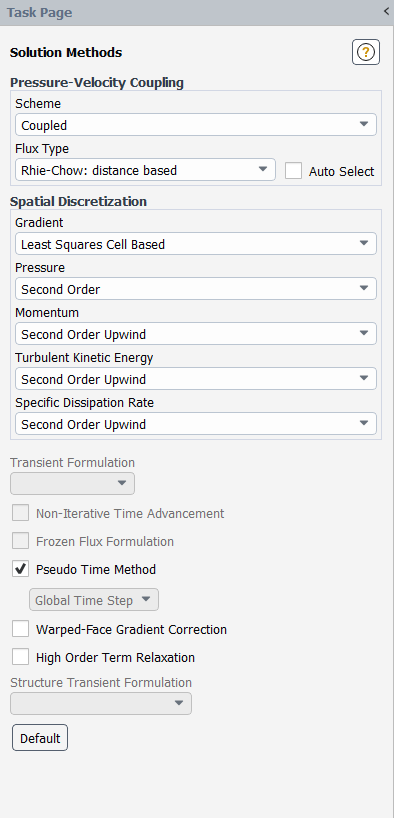Click the Momentum dropdown arrow
The height and width of the screenshot is (818, 395).
coord(364,333)
